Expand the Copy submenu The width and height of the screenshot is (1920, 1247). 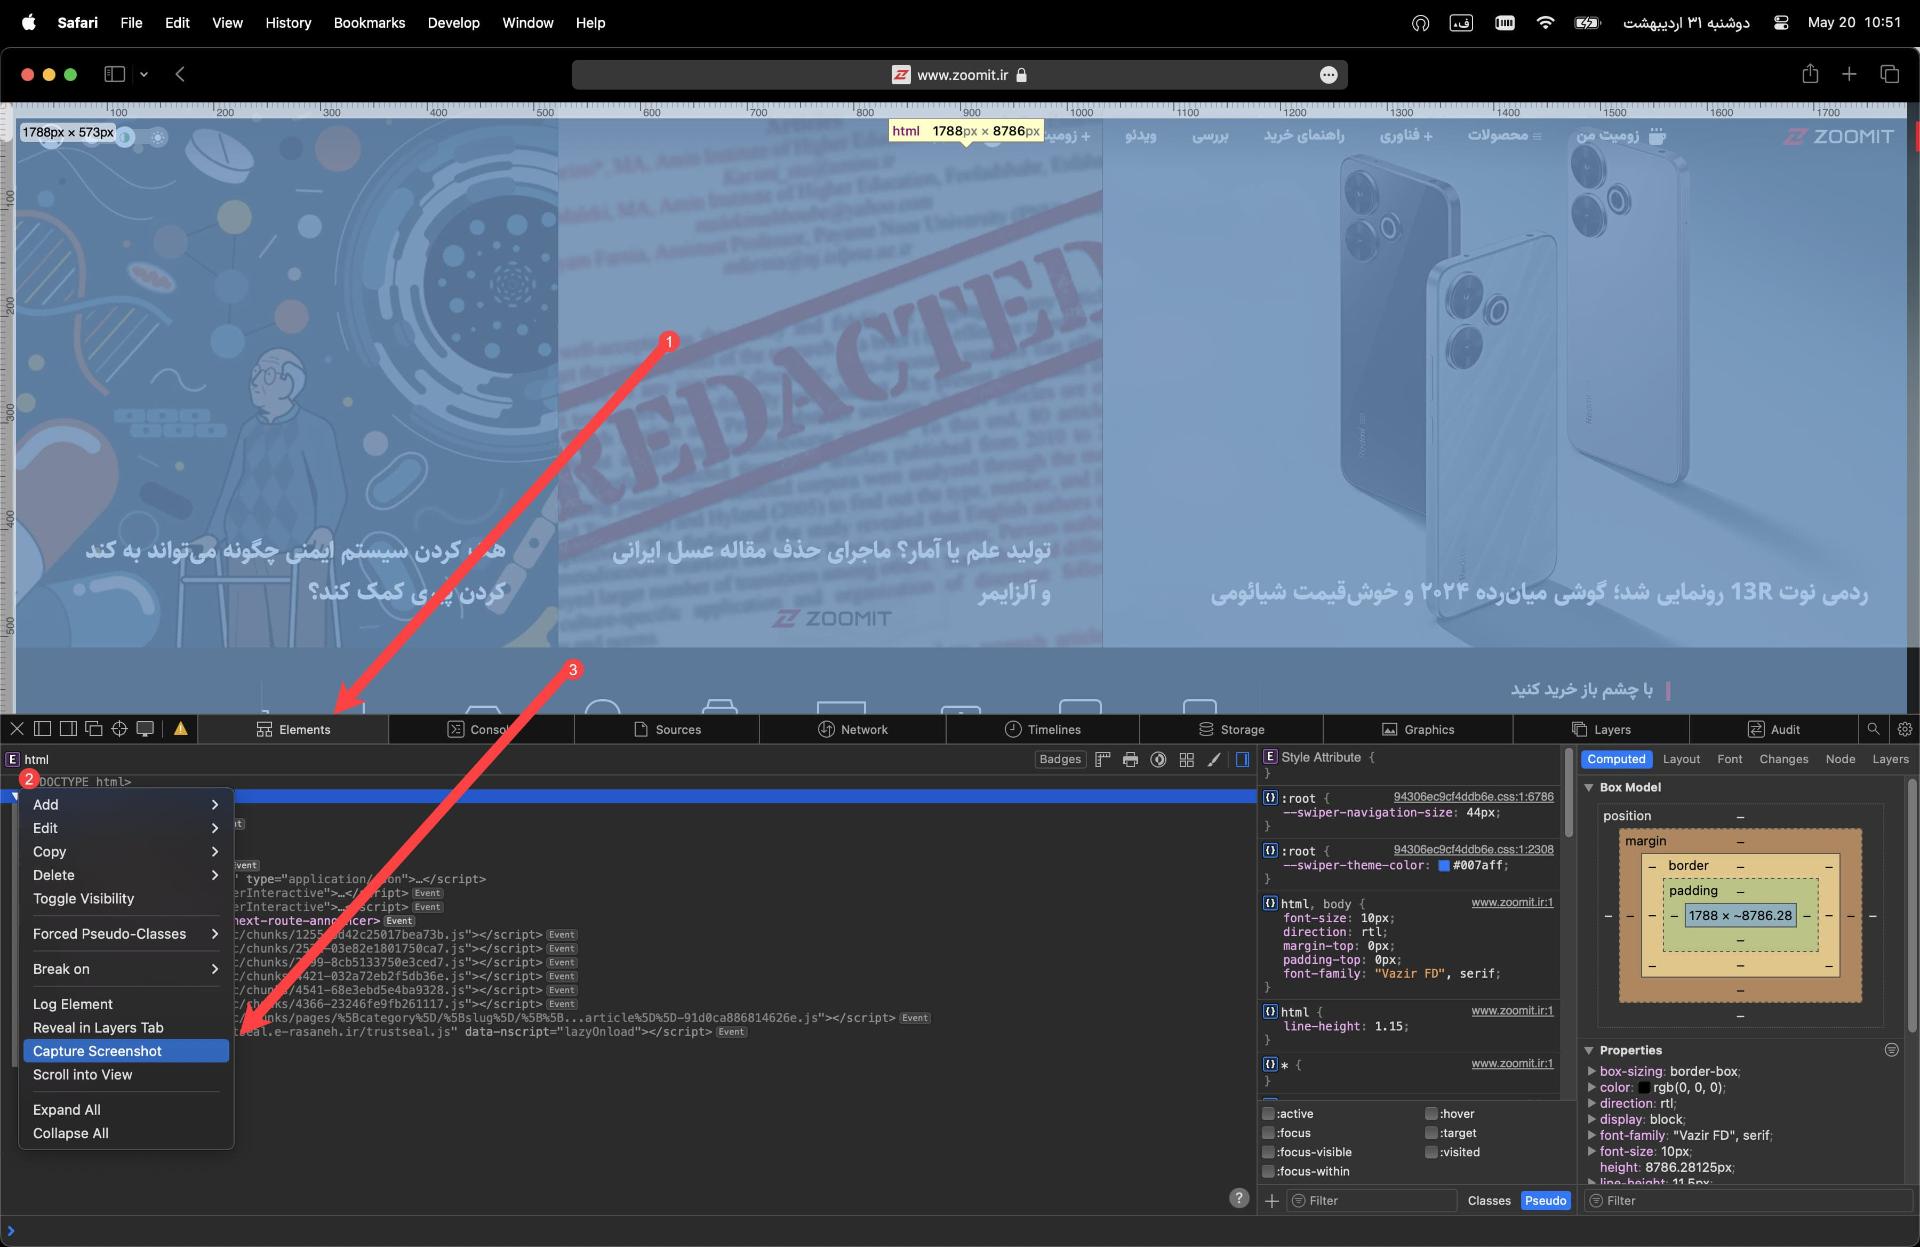pos(126,852)
